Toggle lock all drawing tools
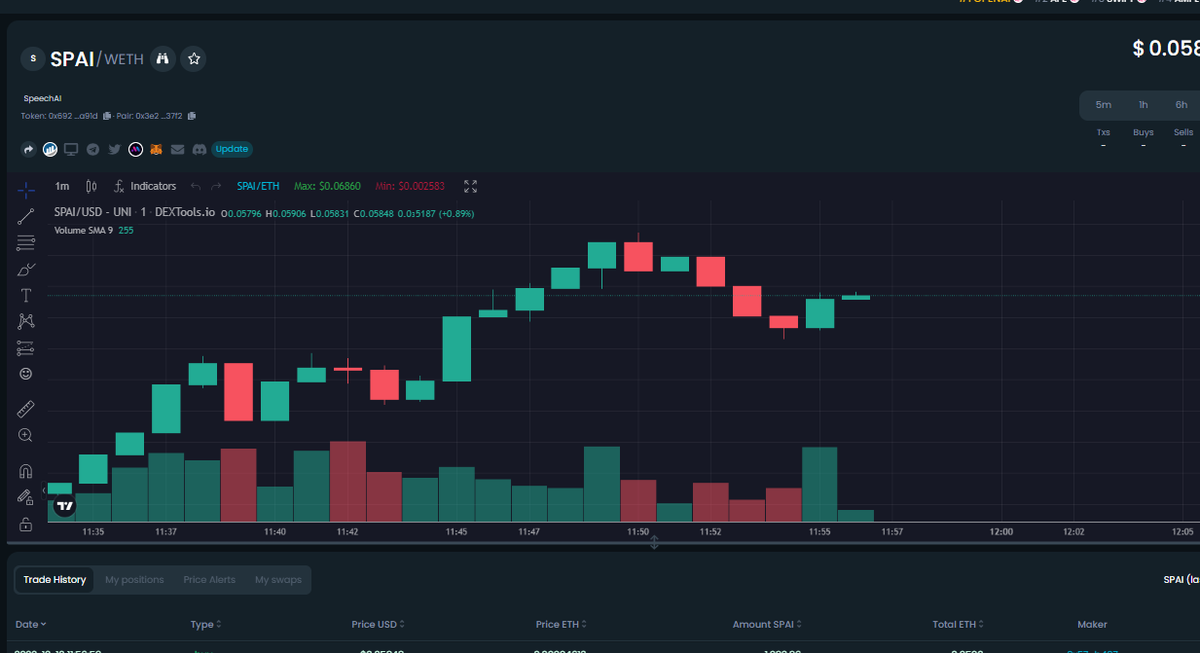 click(x=26, y=524)
